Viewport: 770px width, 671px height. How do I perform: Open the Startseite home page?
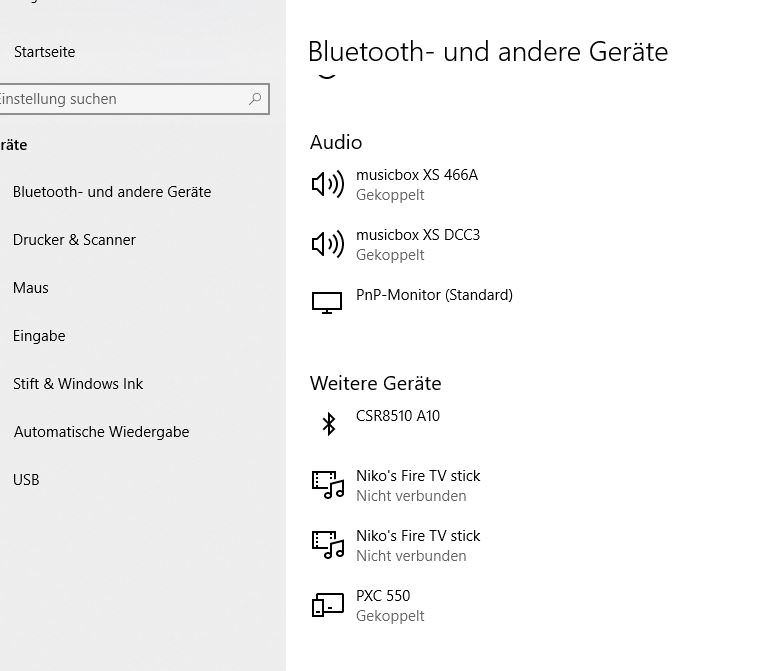[45, 52]
